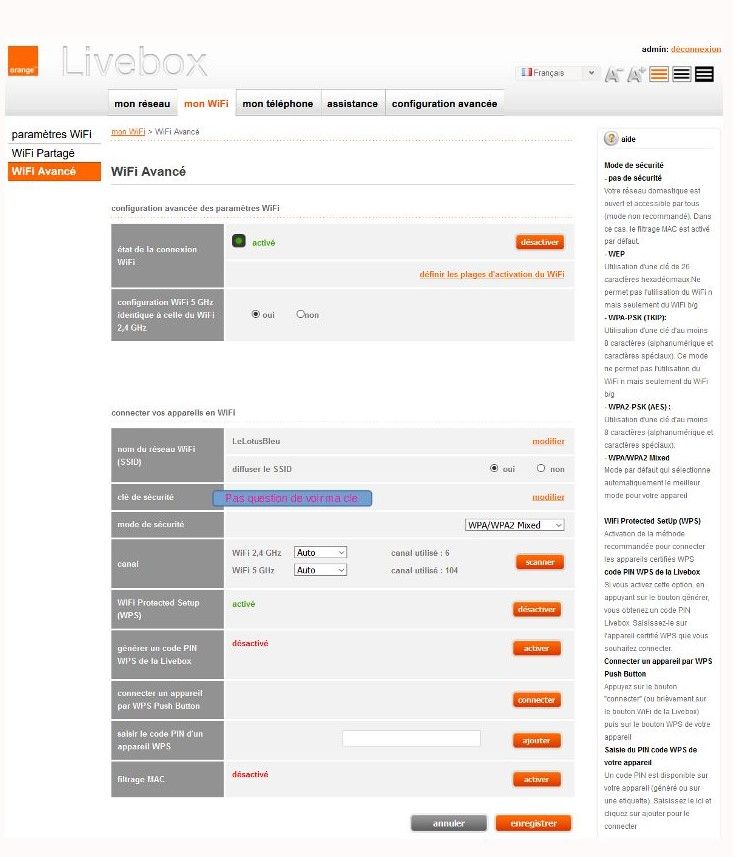Select the bold black contrast theme icon
This screenshot has width=733, height=857.
704,74
